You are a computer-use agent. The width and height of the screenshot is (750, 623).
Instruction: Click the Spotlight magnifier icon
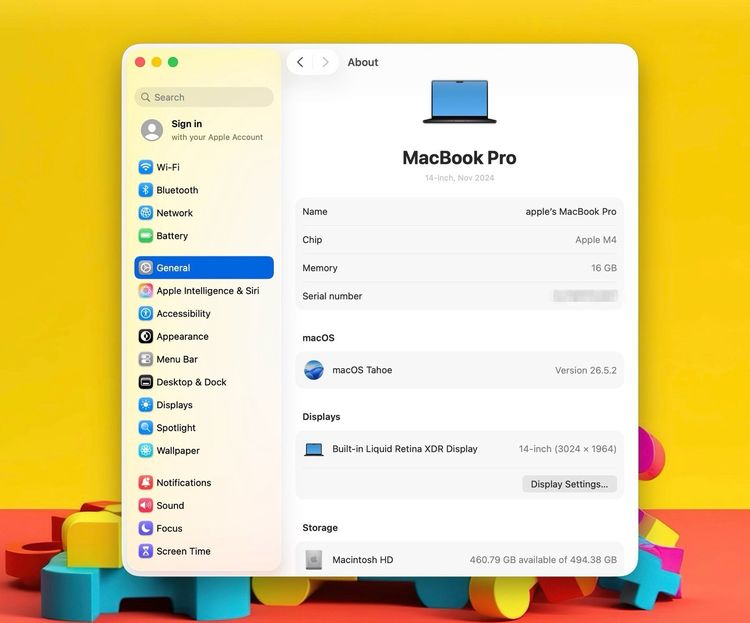click(145, 428)
